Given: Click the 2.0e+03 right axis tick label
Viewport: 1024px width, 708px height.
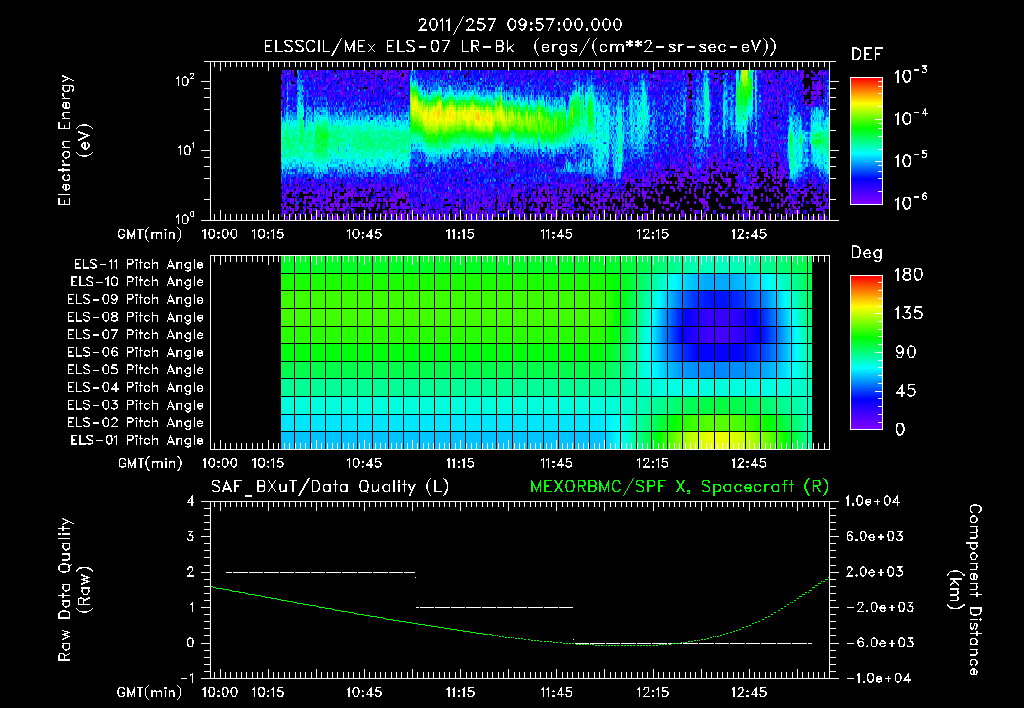Looking at the screenshot, I should pos(874,571).
